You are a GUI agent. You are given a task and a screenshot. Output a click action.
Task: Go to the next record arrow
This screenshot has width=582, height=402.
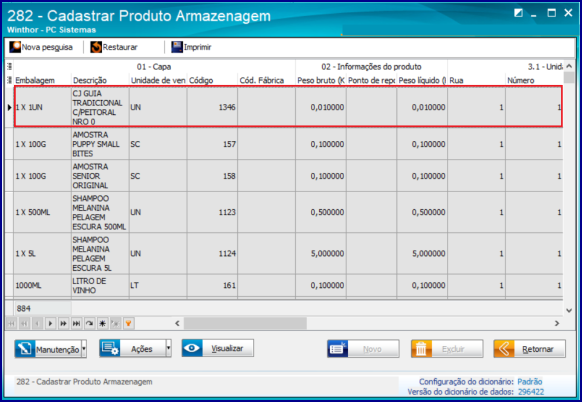click(50, 324)
